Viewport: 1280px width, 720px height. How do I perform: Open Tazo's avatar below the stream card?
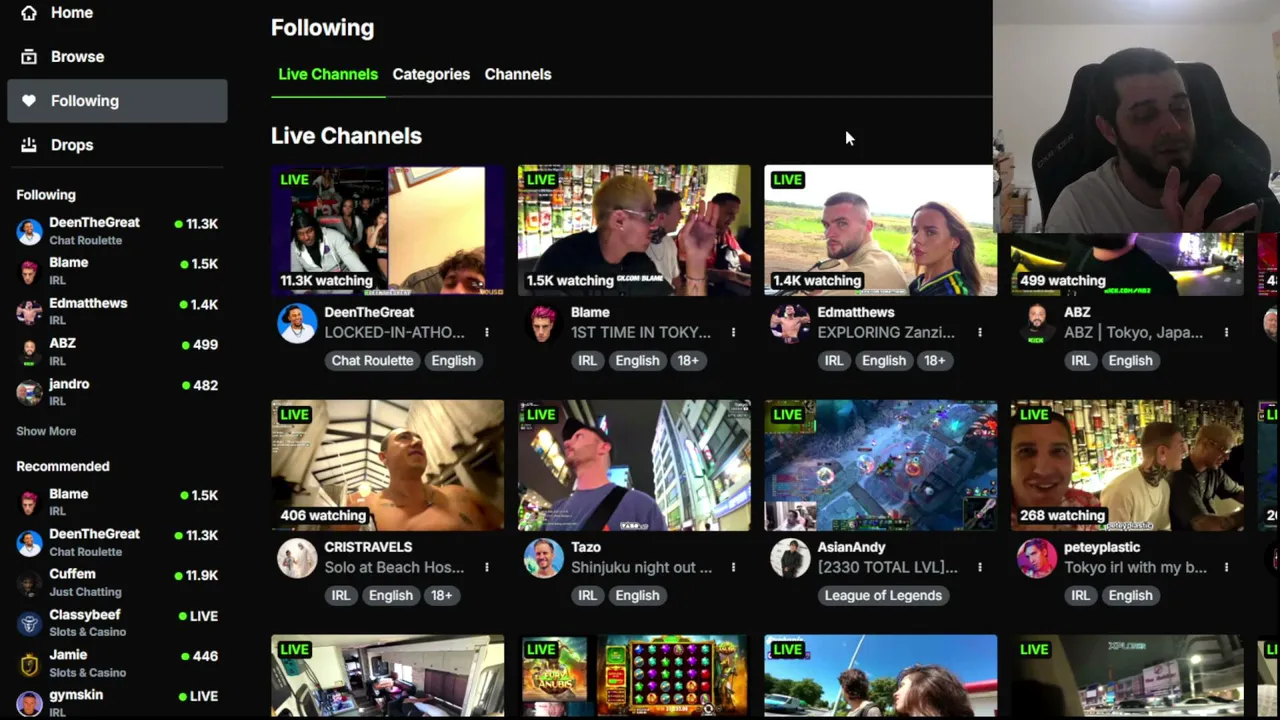point(543,559)
